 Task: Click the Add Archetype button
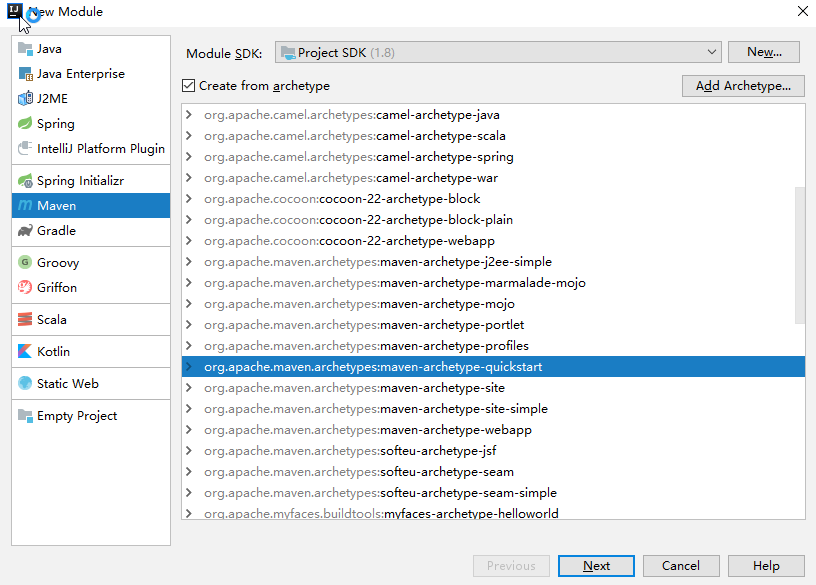[x=743, y=86]
